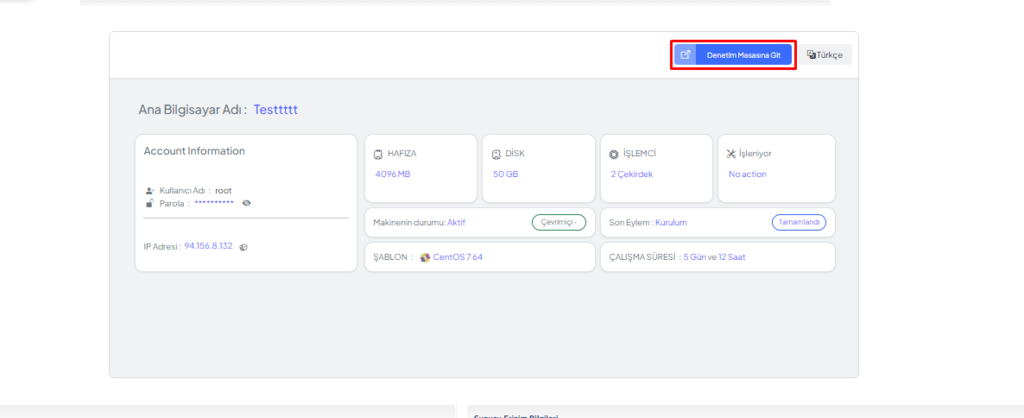
Task: Select the IP address 94.156.8.132
Action: (208, 246)
